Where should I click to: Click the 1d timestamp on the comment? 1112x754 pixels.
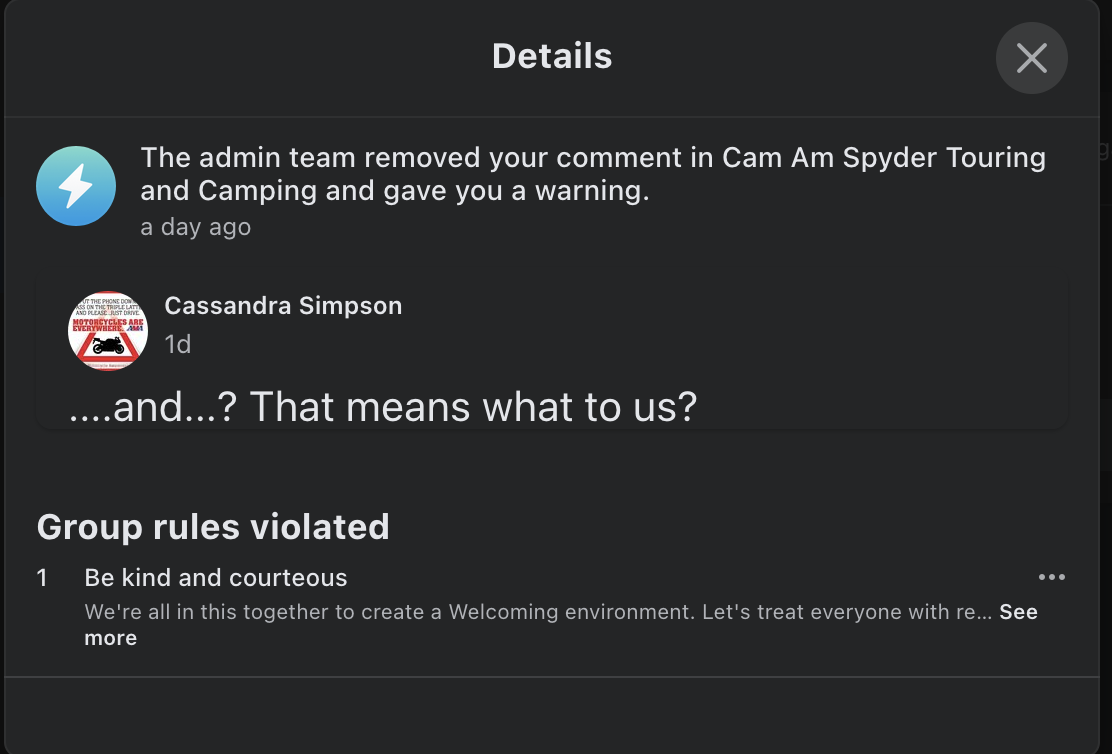tap(177, 344)
